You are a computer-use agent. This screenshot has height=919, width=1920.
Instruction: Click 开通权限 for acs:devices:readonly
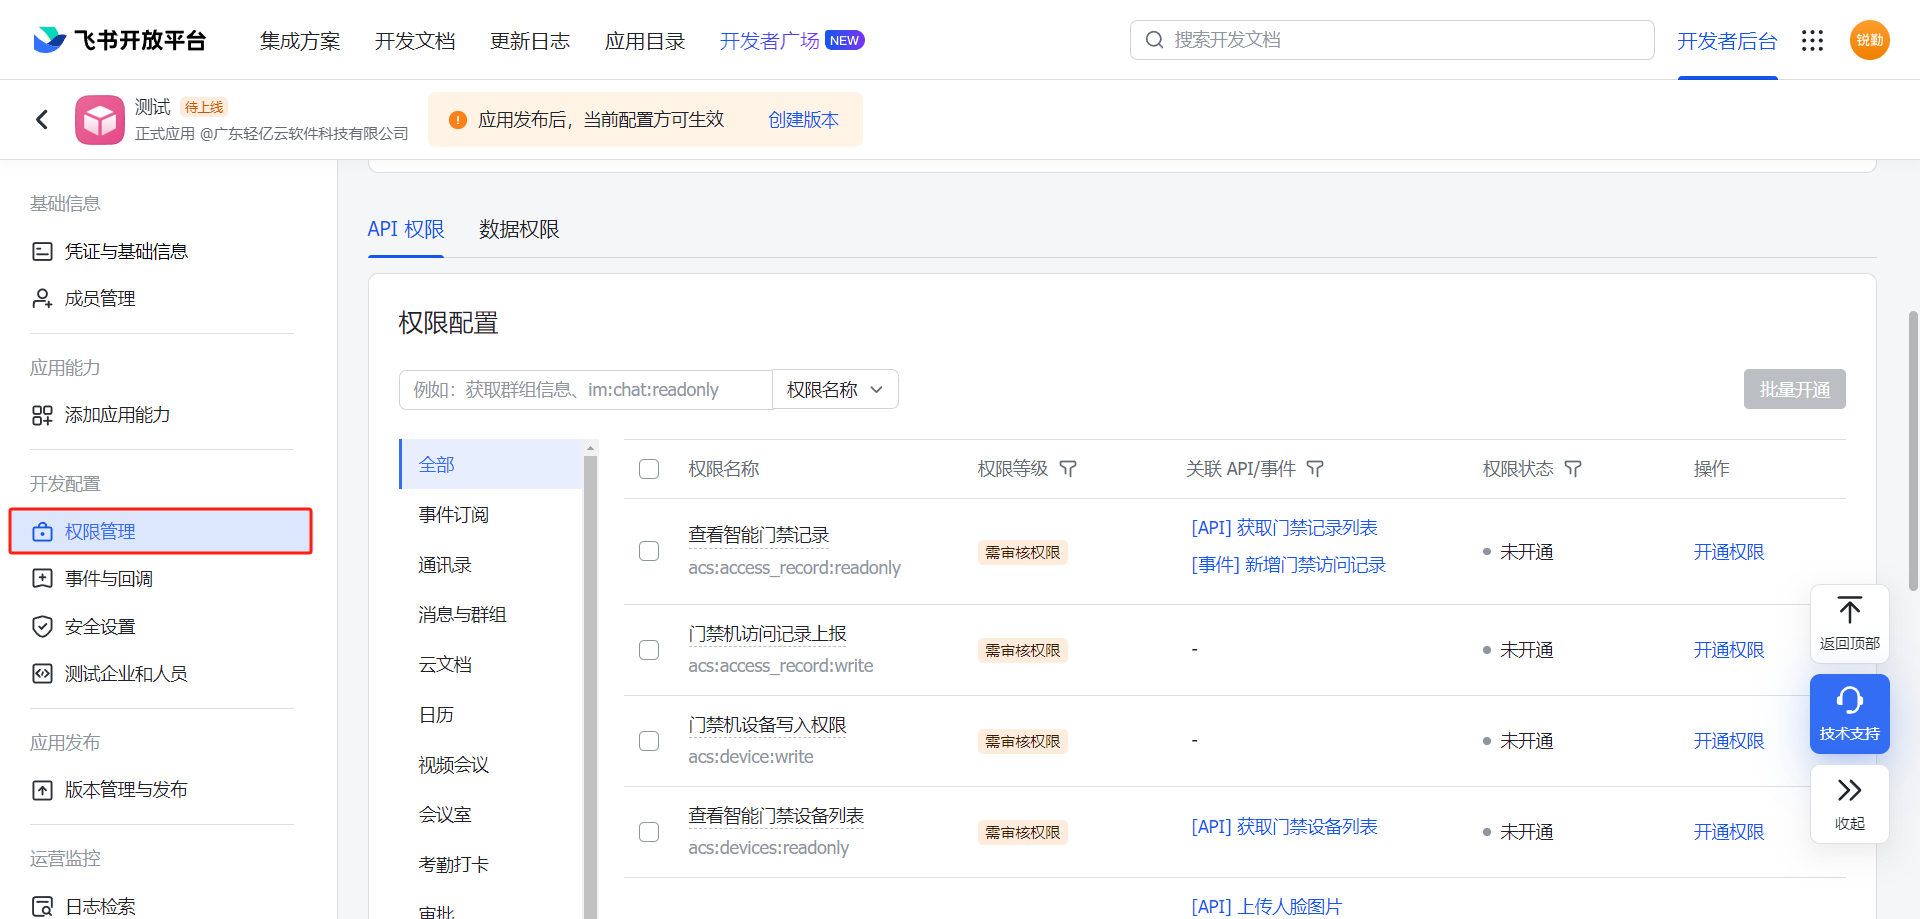(1729, 832)
